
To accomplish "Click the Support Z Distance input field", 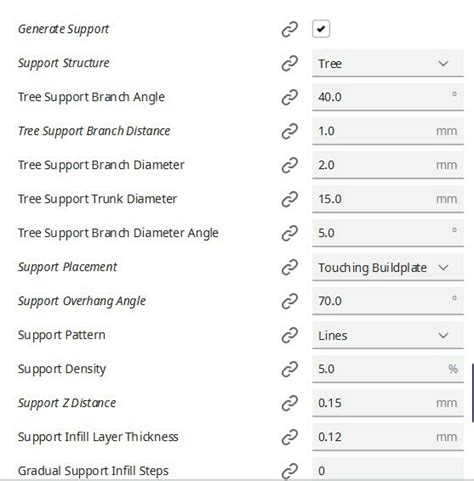I will [388, 403].
